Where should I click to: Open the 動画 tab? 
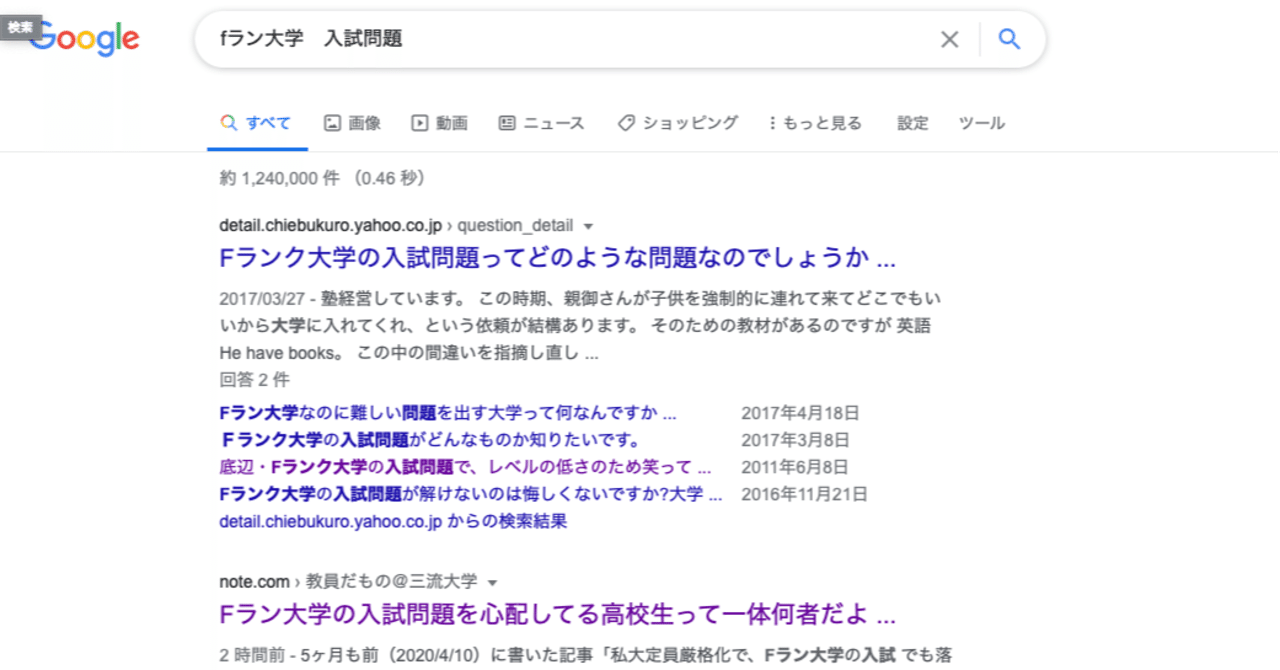tap(439, 123)
